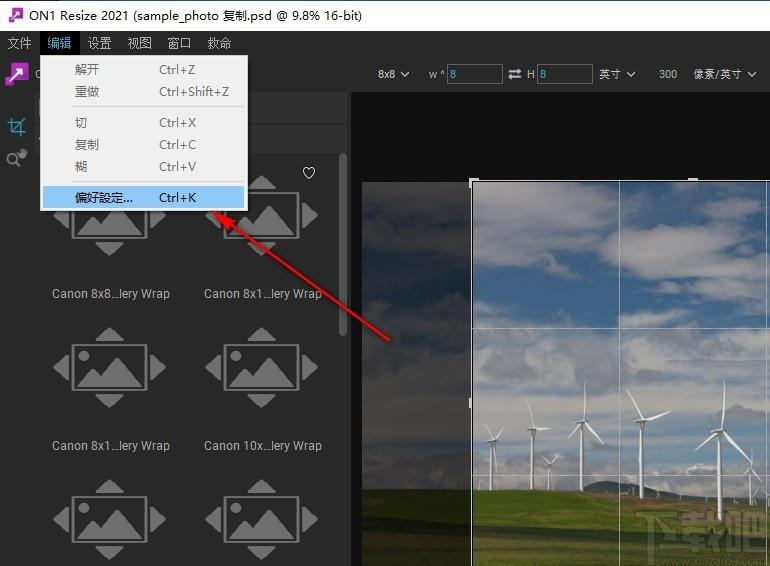Select Canon 10x Gallery Wrap label

pyautogui.click(x=263, y=446)
